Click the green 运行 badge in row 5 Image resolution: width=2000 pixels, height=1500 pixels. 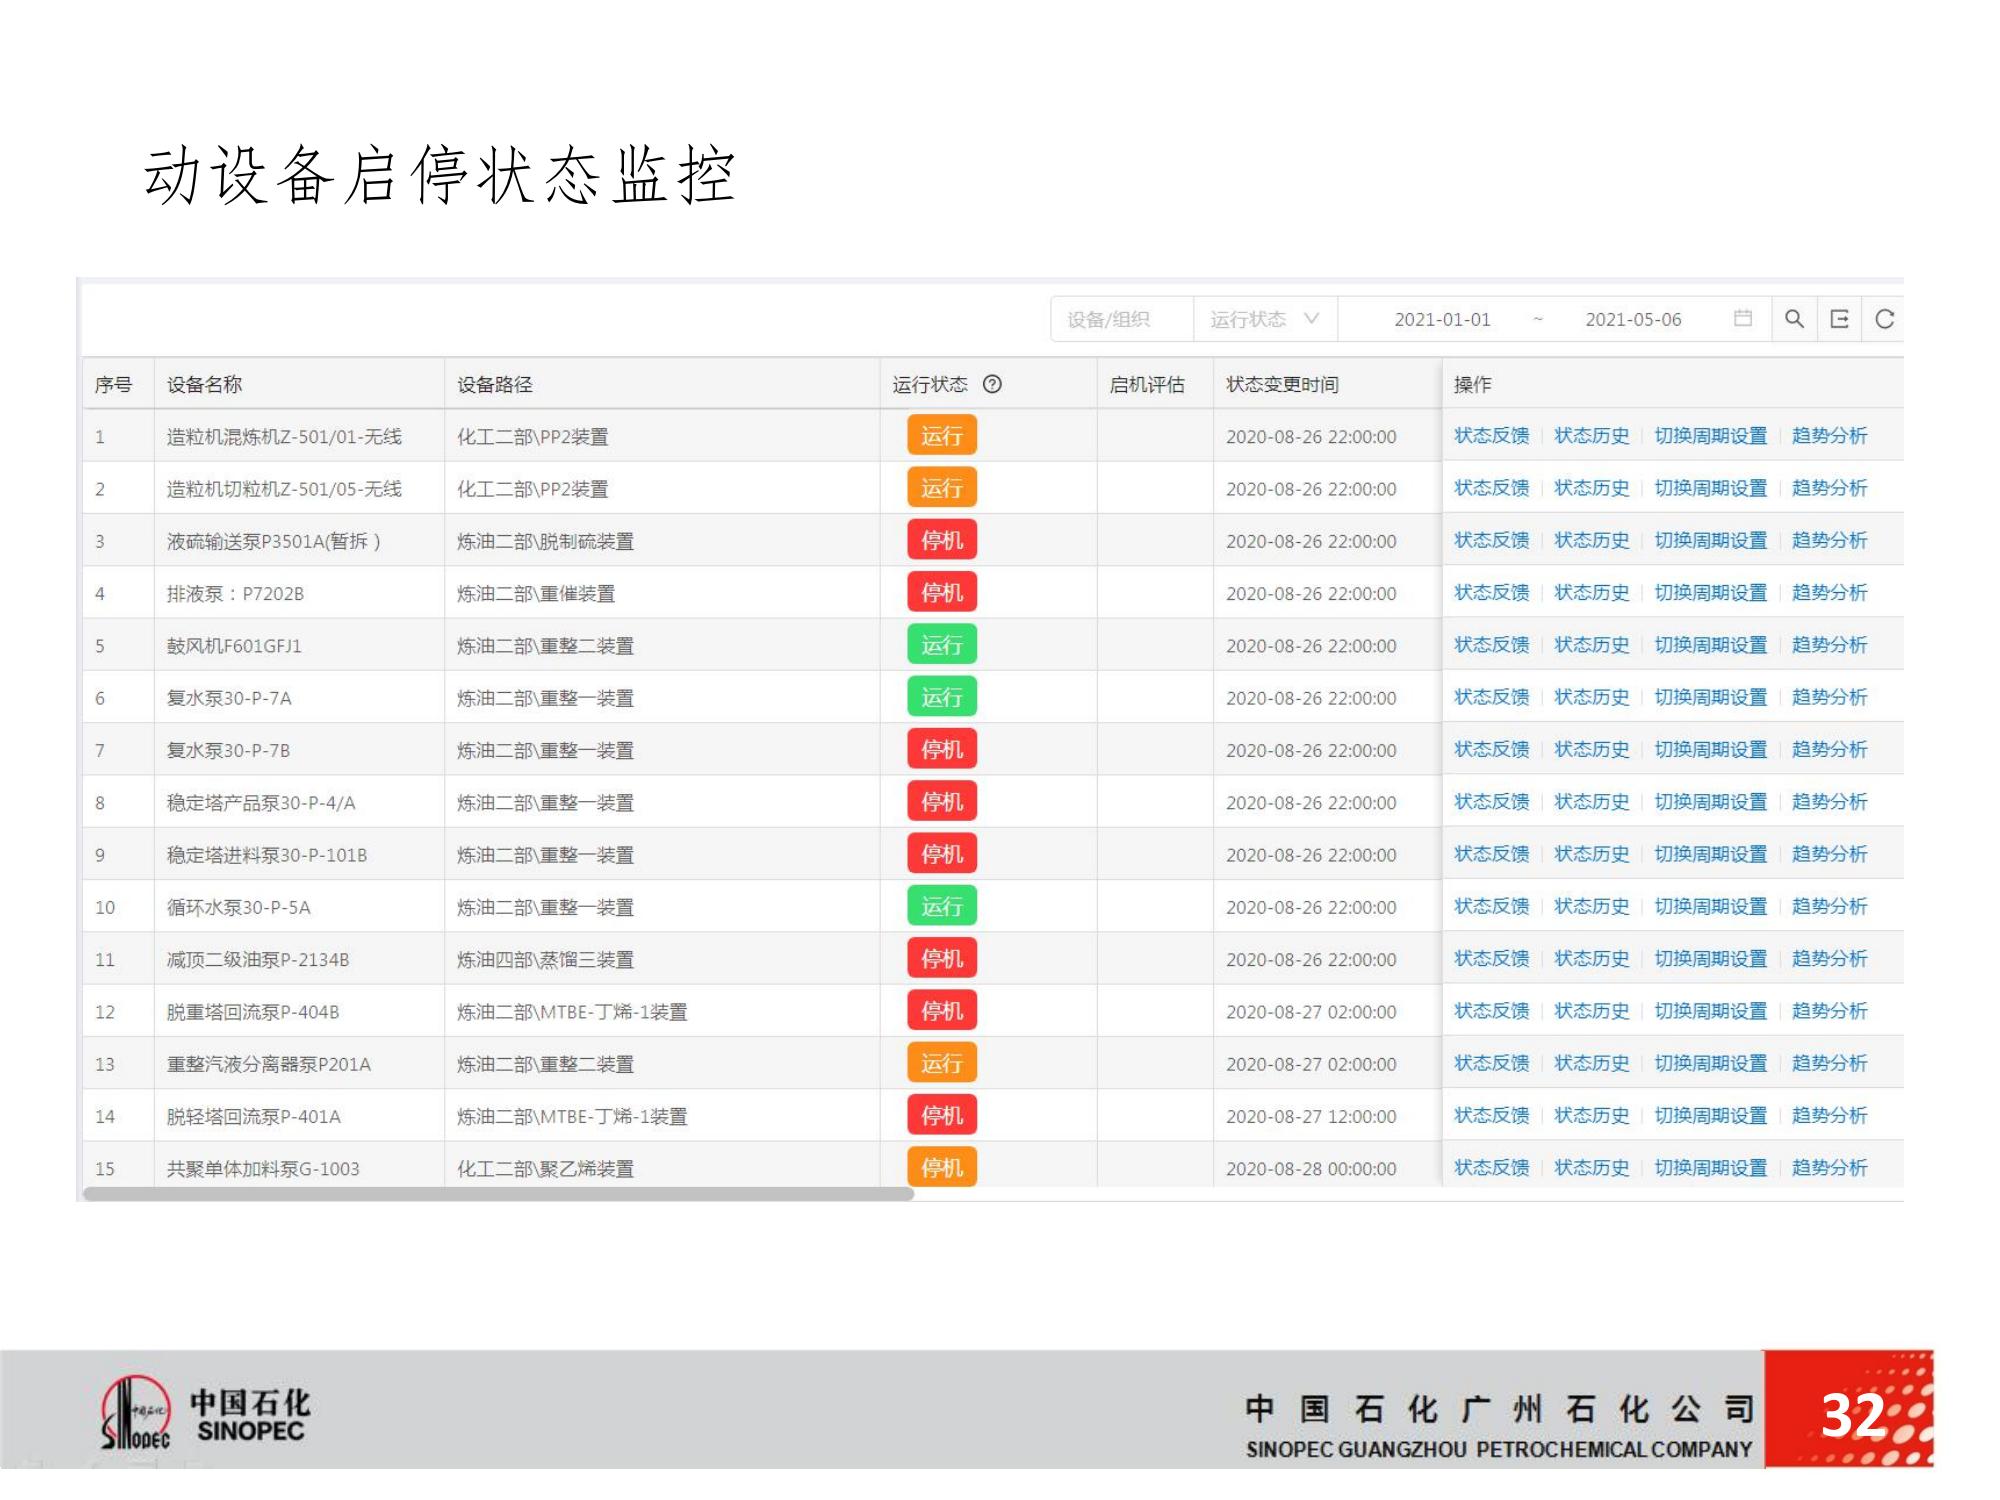941,645
